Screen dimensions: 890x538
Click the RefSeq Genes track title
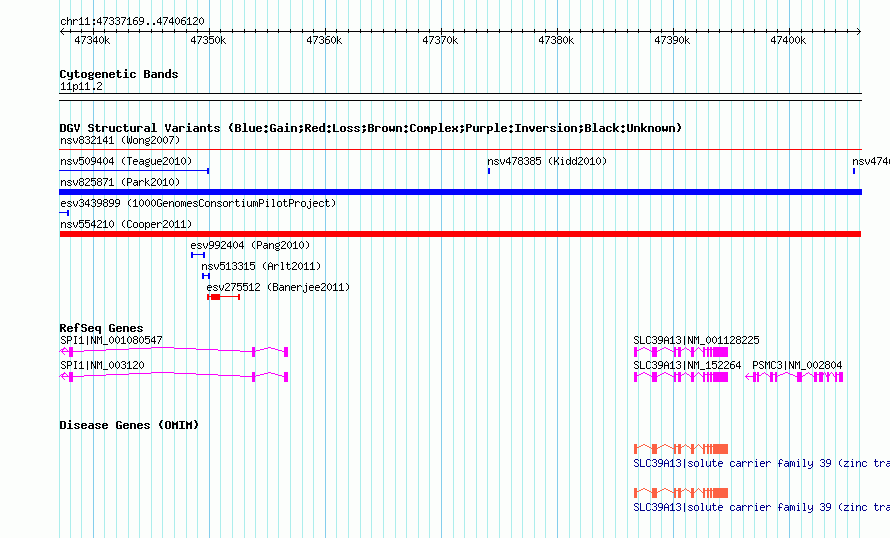(101, 327)
